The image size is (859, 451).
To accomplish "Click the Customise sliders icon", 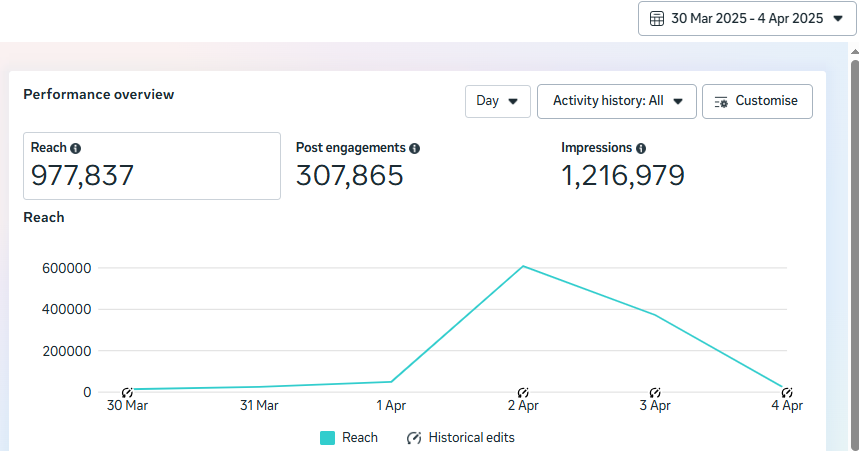I will 721,101.
